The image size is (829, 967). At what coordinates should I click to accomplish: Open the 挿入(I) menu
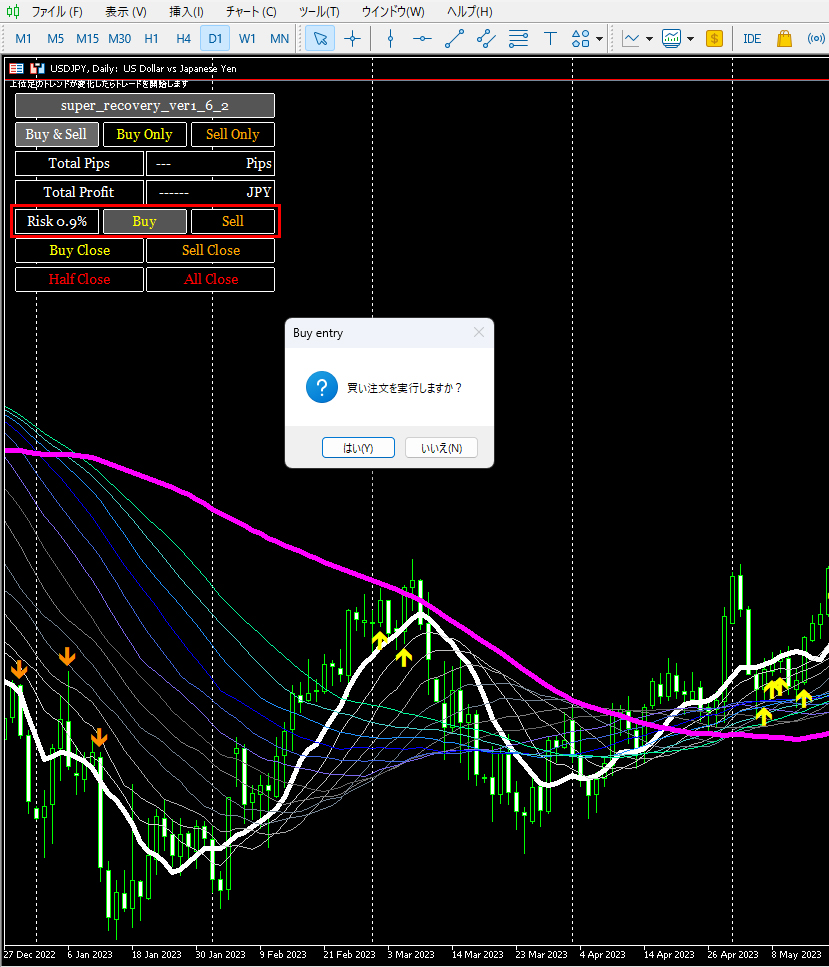[187, 11]
